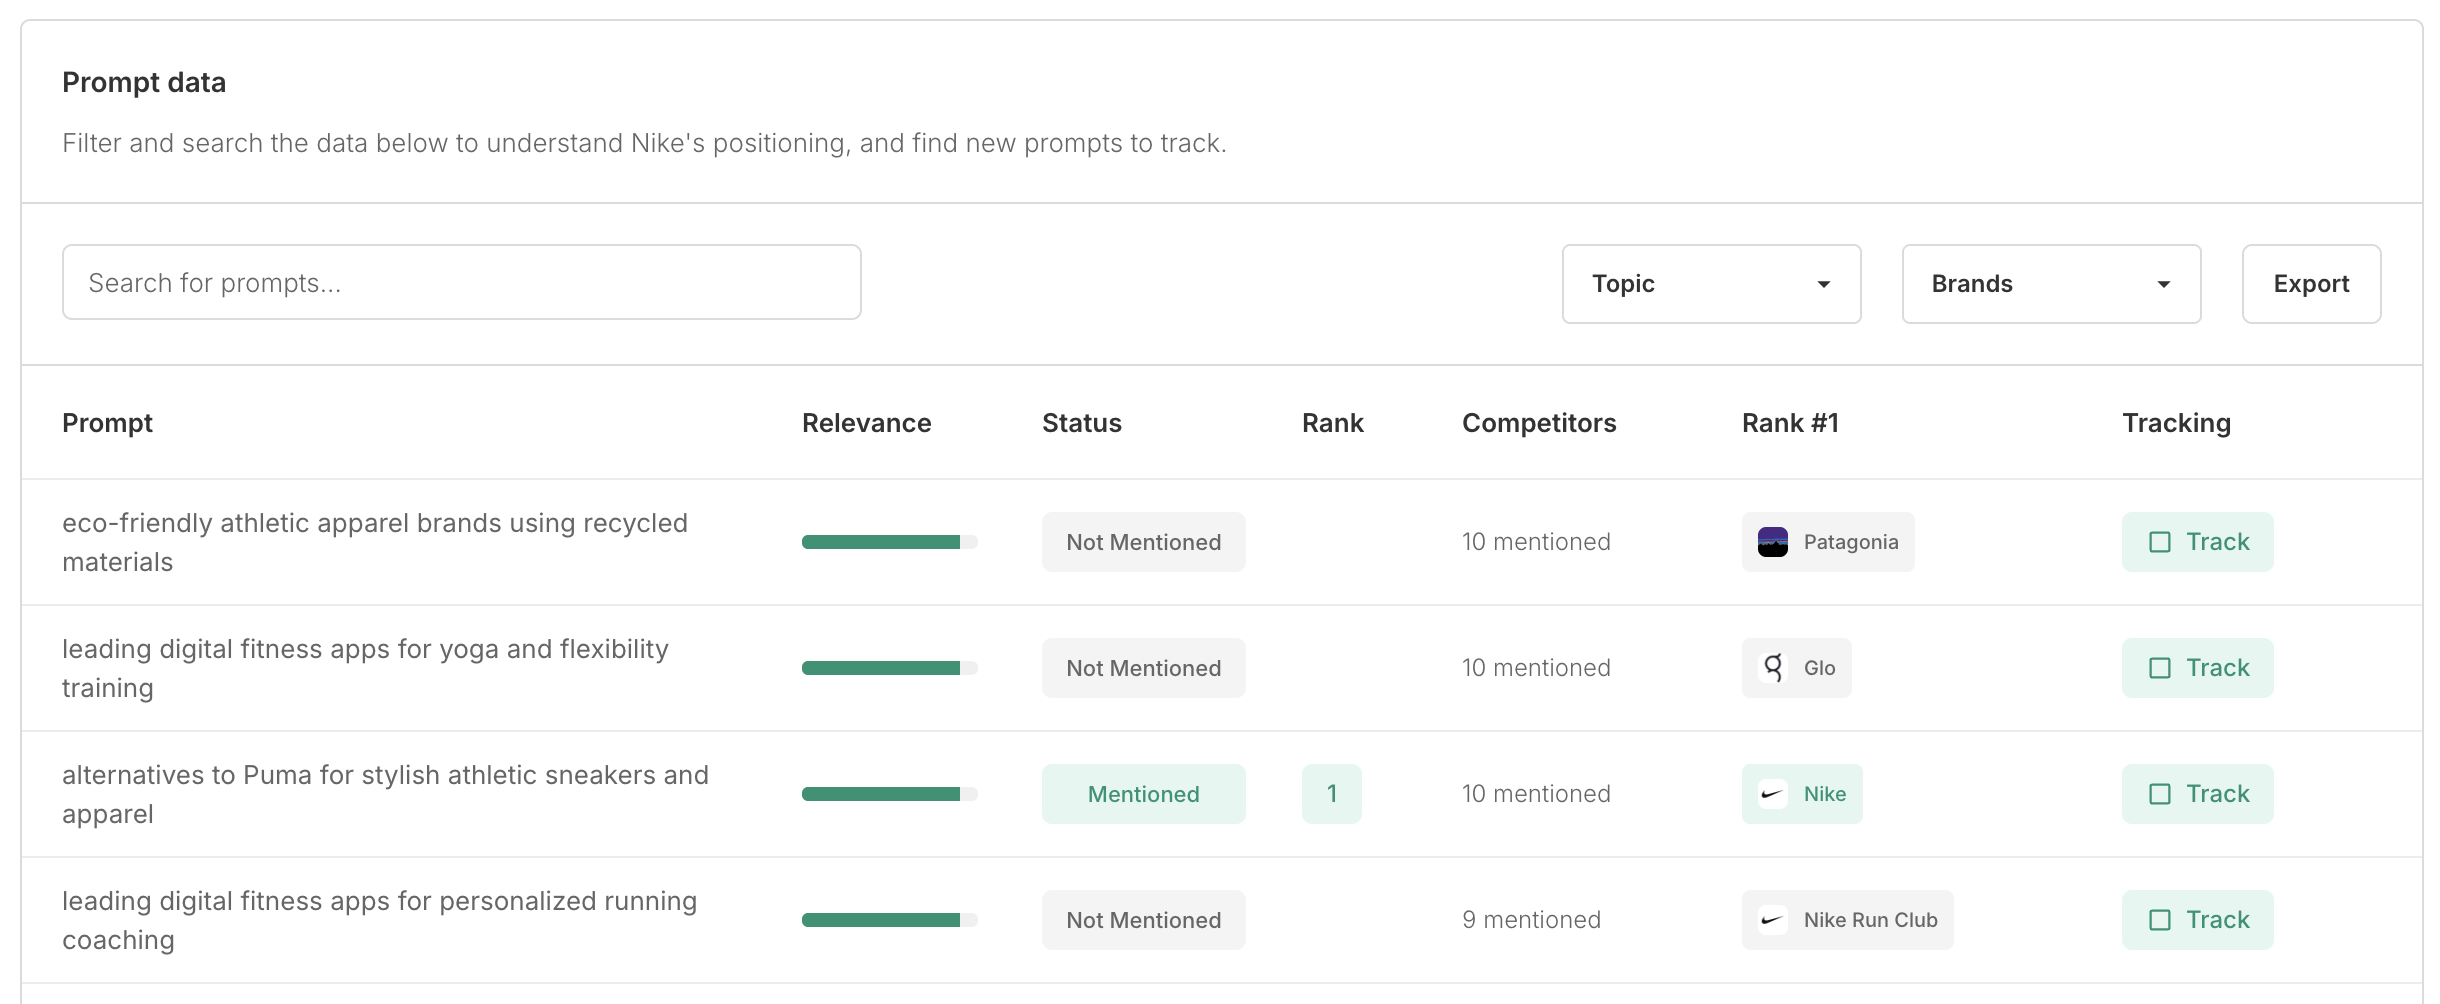The height and width of the screenshot is (1004, 2440).
Task: Toggle Track checkbox for Puma alternatives prompt
Action: (x=2160, y=794)
